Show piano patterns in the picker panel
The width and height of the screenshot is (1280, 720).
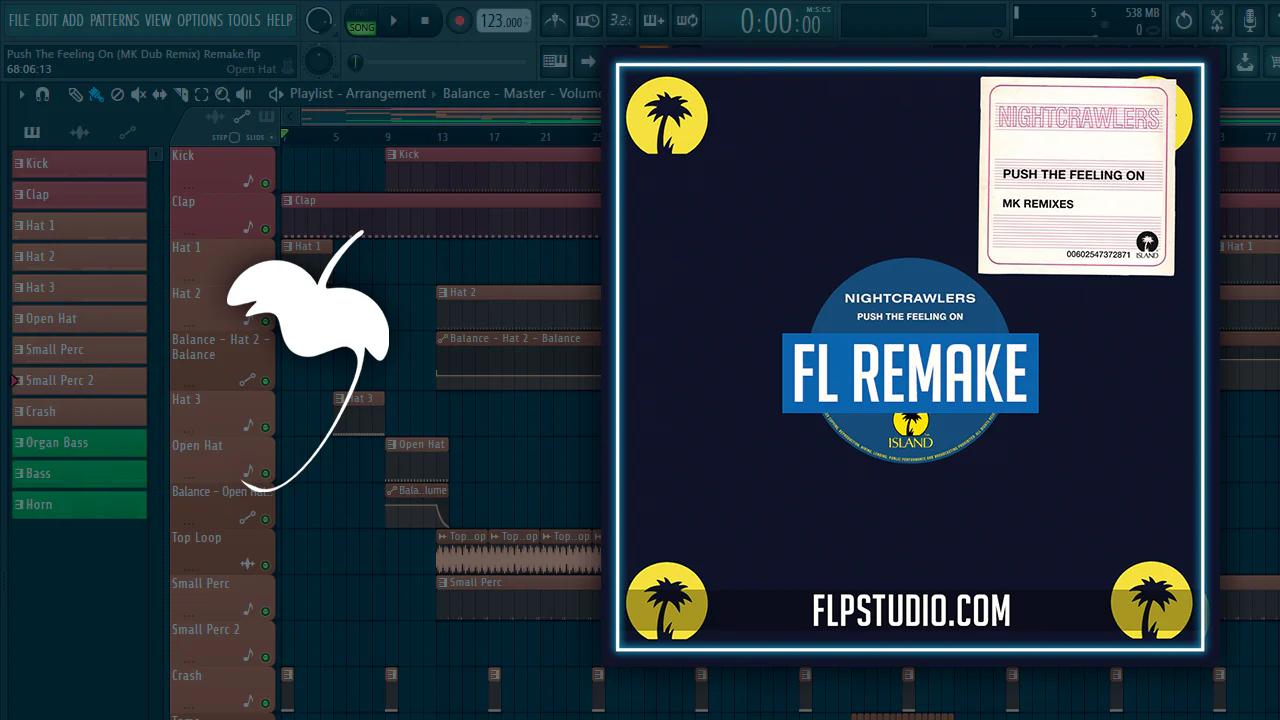[32, 132]
